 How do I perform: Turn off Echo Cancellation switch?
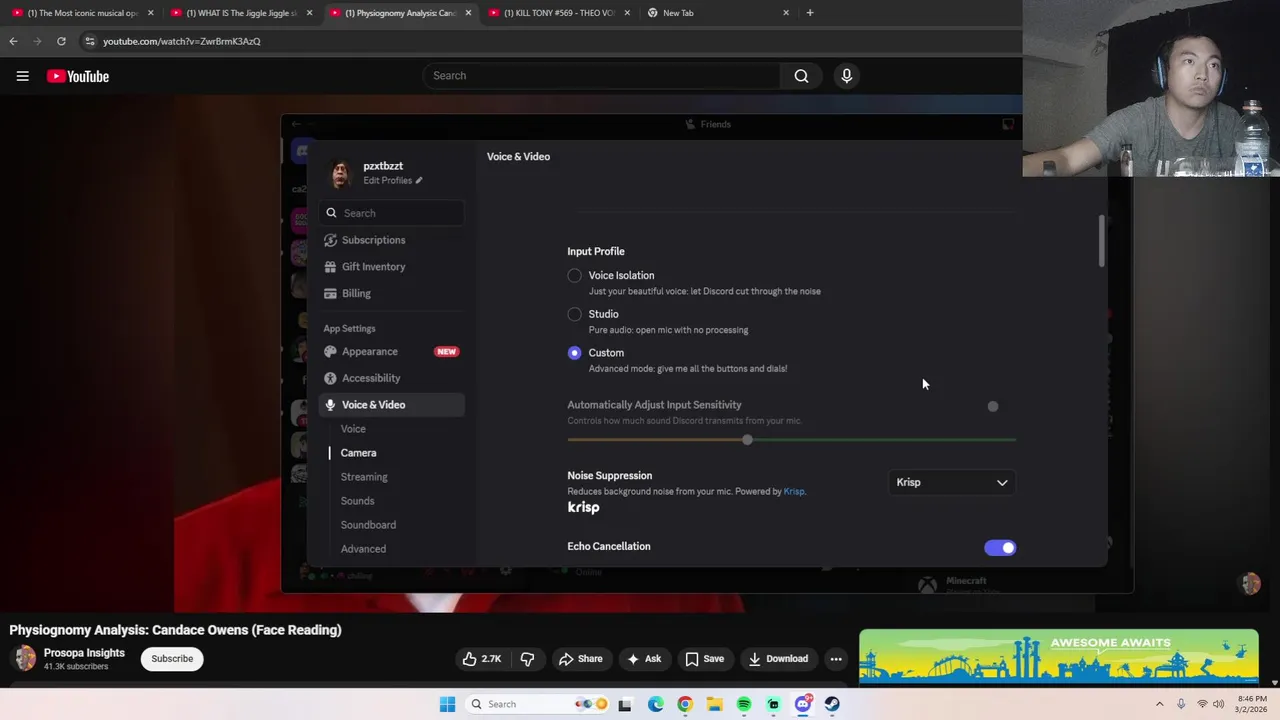(999, 548)
